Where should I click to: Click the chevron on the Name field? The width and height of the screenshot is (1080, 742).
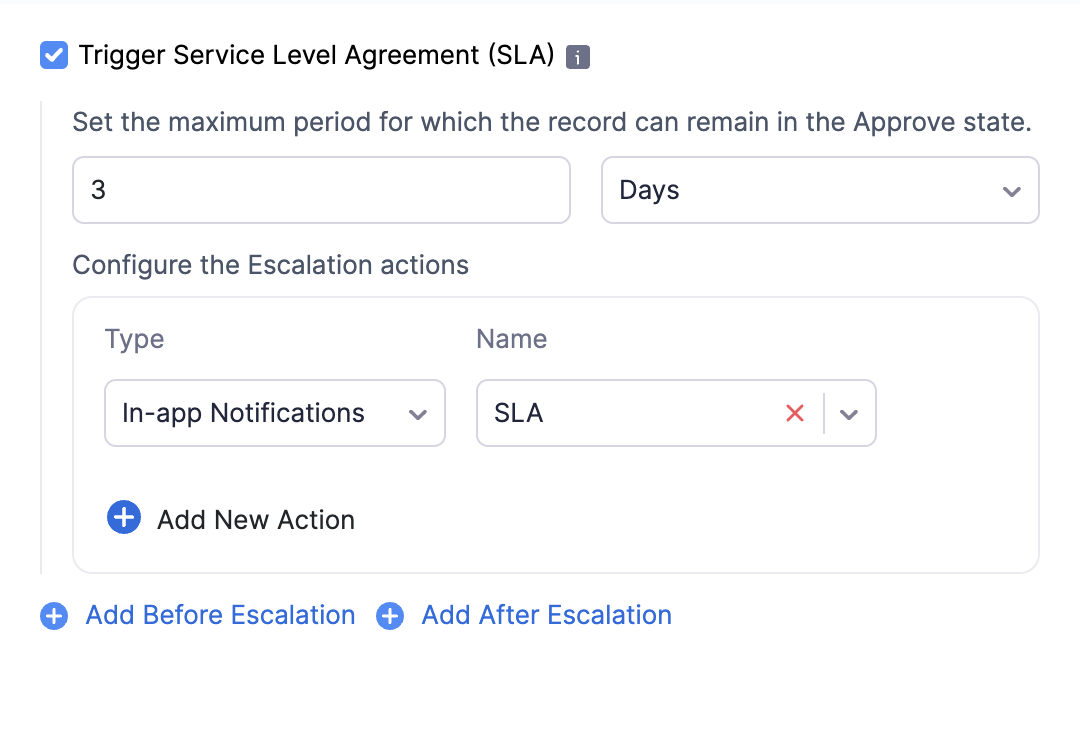coord(849,413)
